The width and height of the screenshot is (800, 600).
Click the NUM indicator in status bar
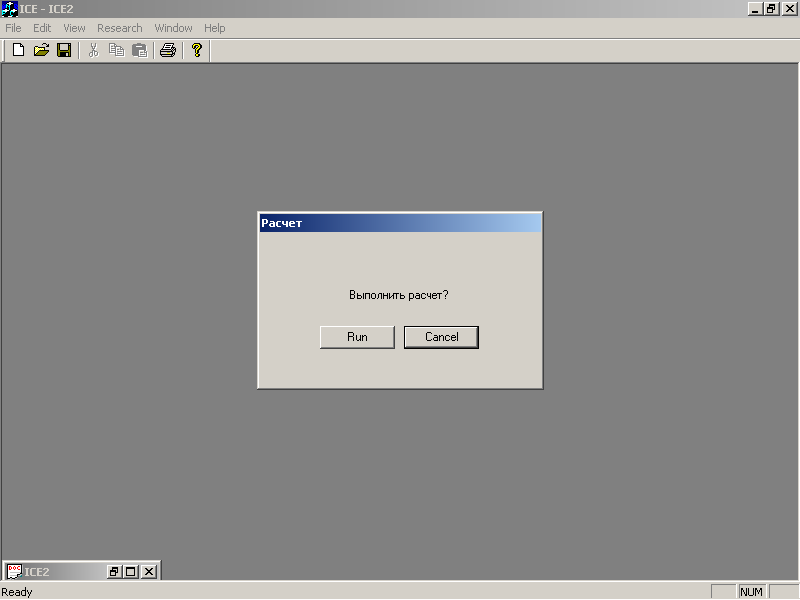(751, 592)
